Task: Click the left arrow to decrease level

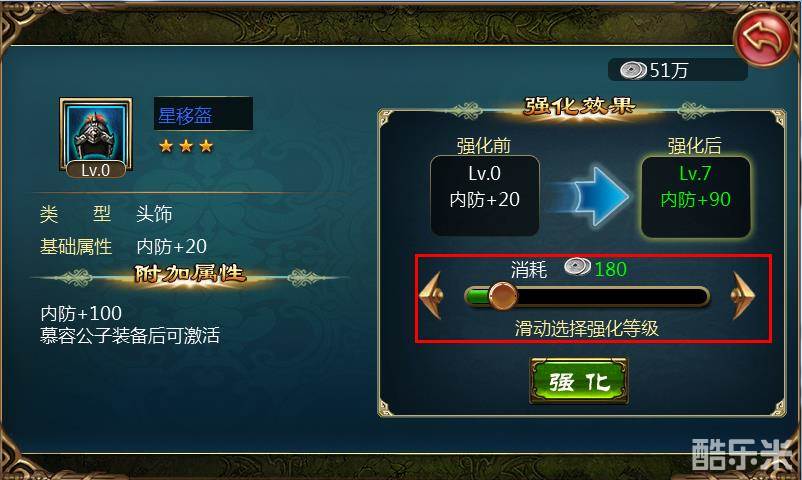Action: coord(431,296)
